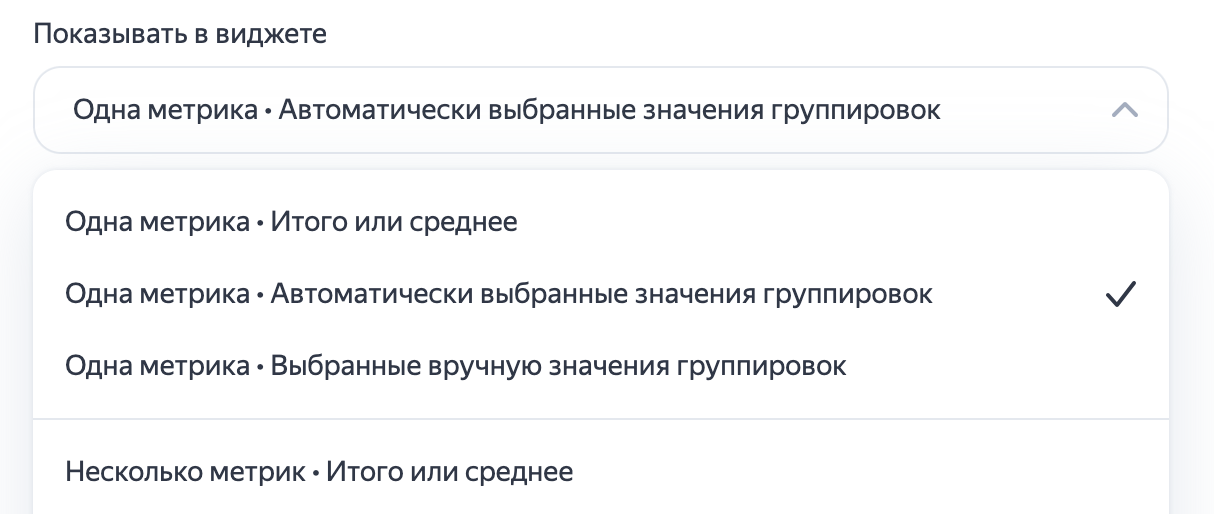Click the selected value text in the combo box
Screen dimensions: 1214x514
506,110
